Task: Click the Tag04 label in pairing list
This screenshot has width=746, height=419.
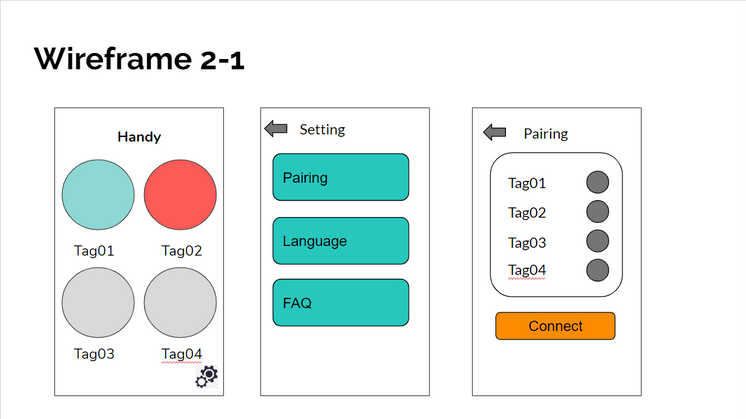Action: pyautogui.click(x=527, y=270)
